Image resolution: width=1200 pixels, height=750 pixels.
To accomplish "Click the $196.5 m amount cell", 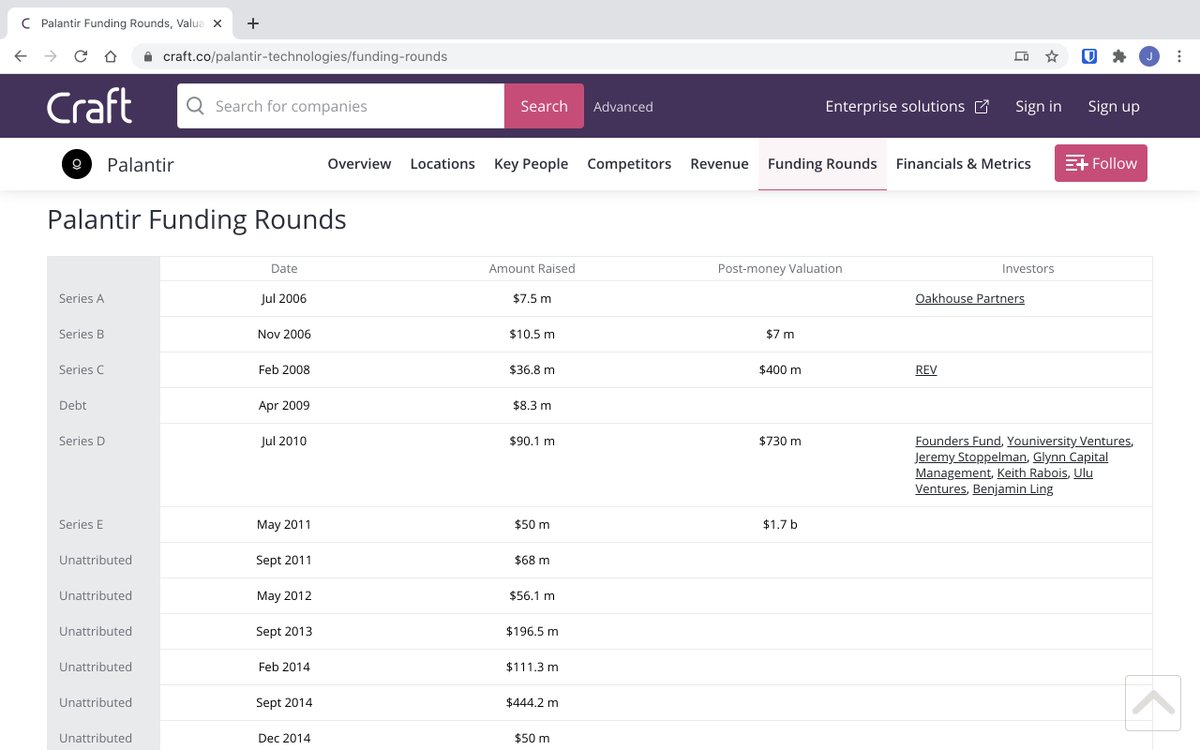I will point(532,631).
